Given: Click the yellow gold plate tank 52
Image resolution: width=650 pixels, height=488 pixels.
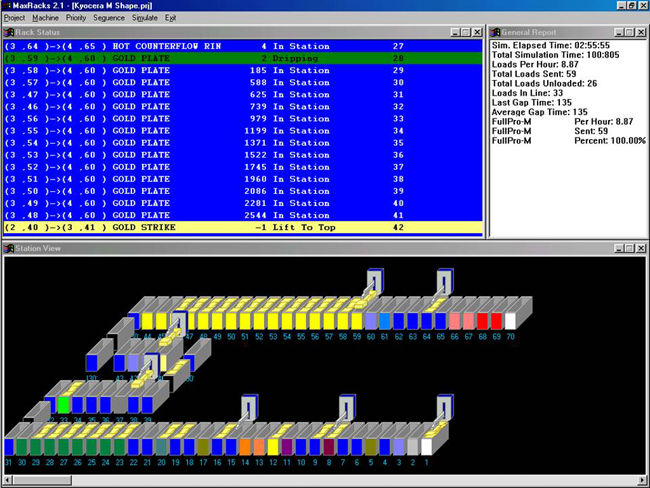Looking at the screenshot, I should pos(259,321).
